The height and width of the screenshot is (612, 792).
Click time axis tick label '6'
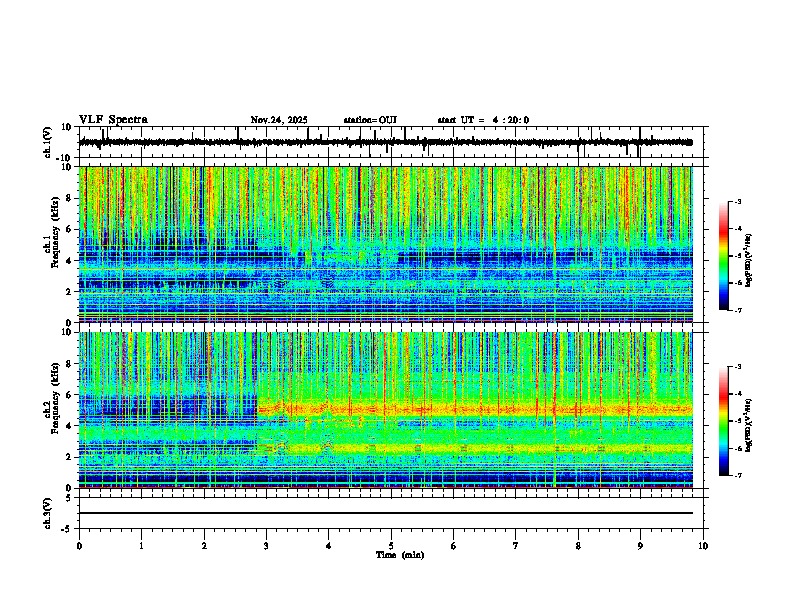click(454, 546)
